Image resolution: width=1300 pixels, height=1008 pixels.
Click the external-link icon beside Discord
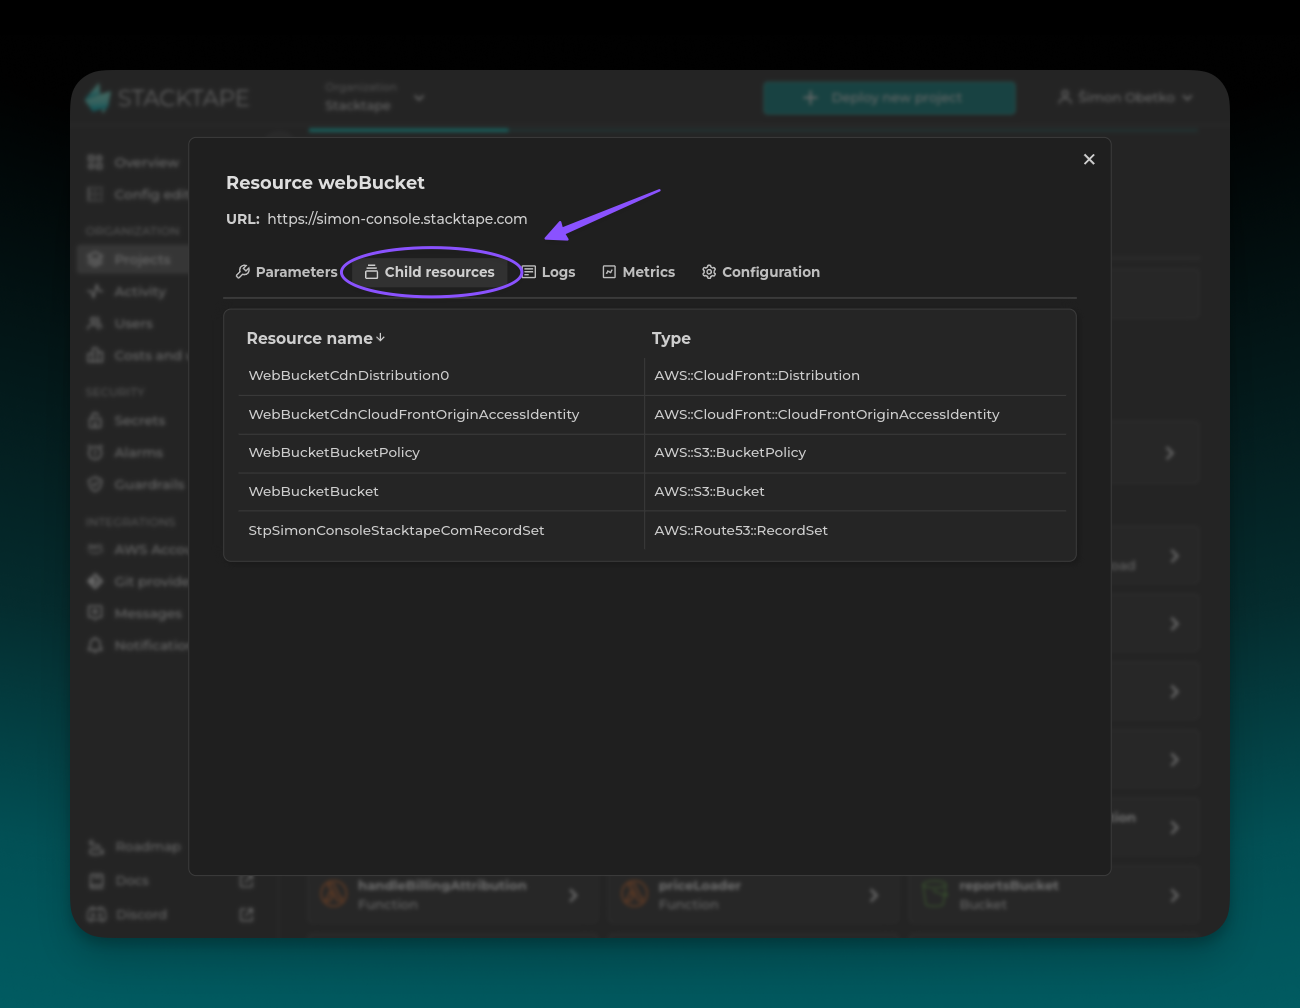click(247, 914)
